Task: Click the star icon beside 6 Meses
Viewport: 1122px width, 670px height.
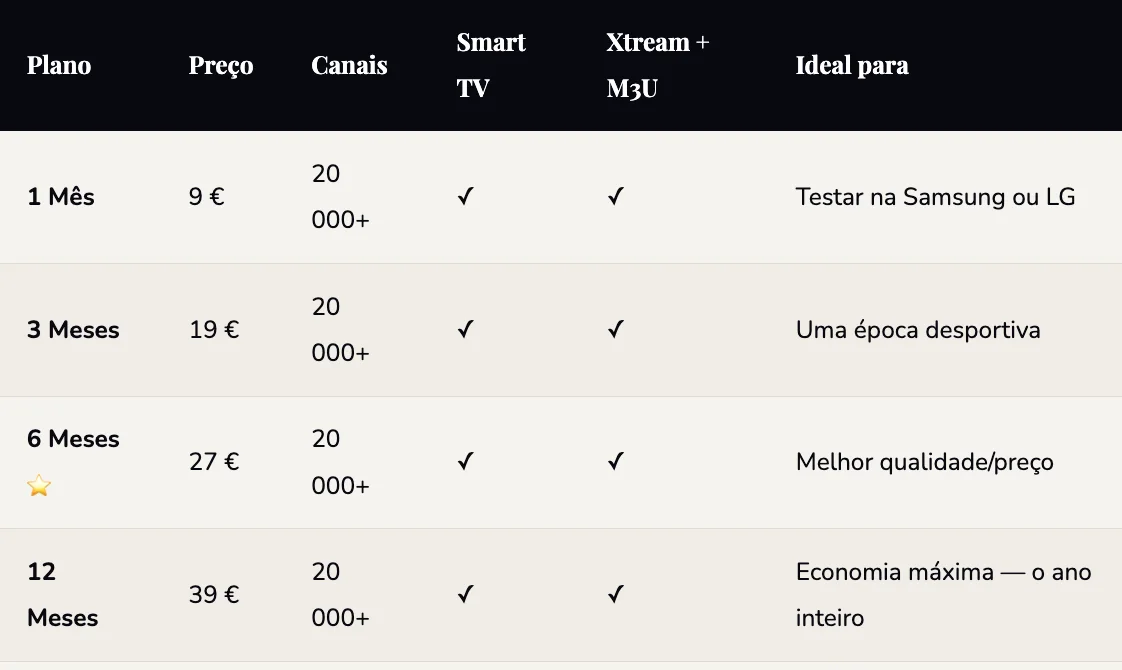Action: click(x=39, y=486)
